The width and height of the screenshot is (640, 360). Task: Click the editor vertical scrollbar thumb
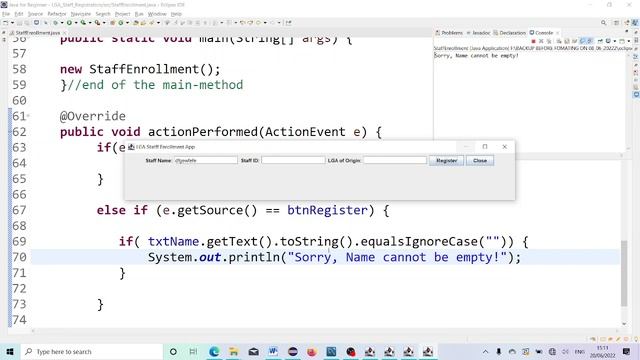[x=624, y=273]
